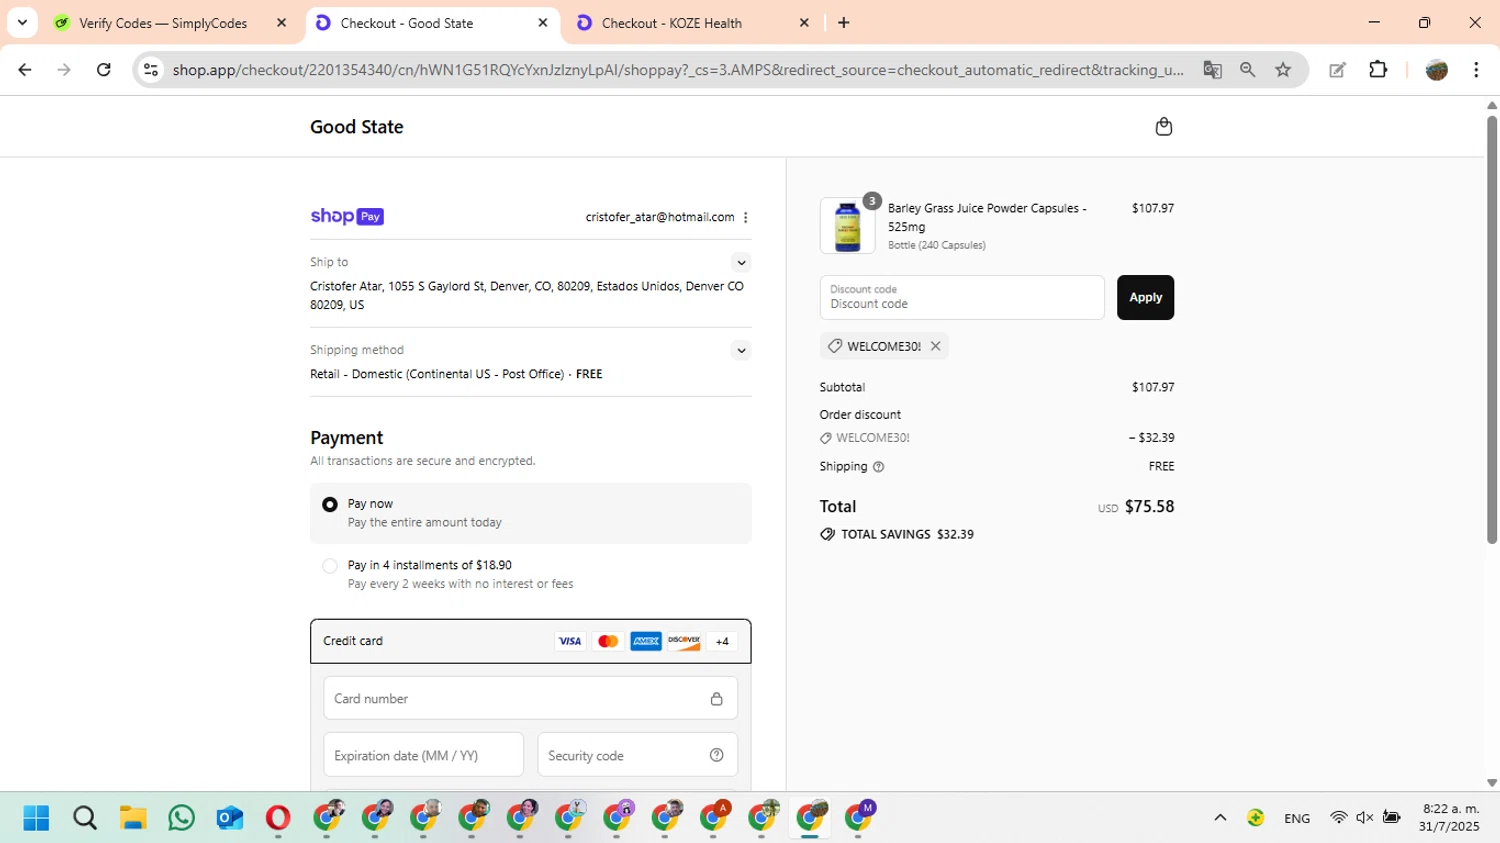Viewport: 1500px width, 843px height.
Task: Close the Checkout - KOZE Health tab
Action: pos(804,23)
